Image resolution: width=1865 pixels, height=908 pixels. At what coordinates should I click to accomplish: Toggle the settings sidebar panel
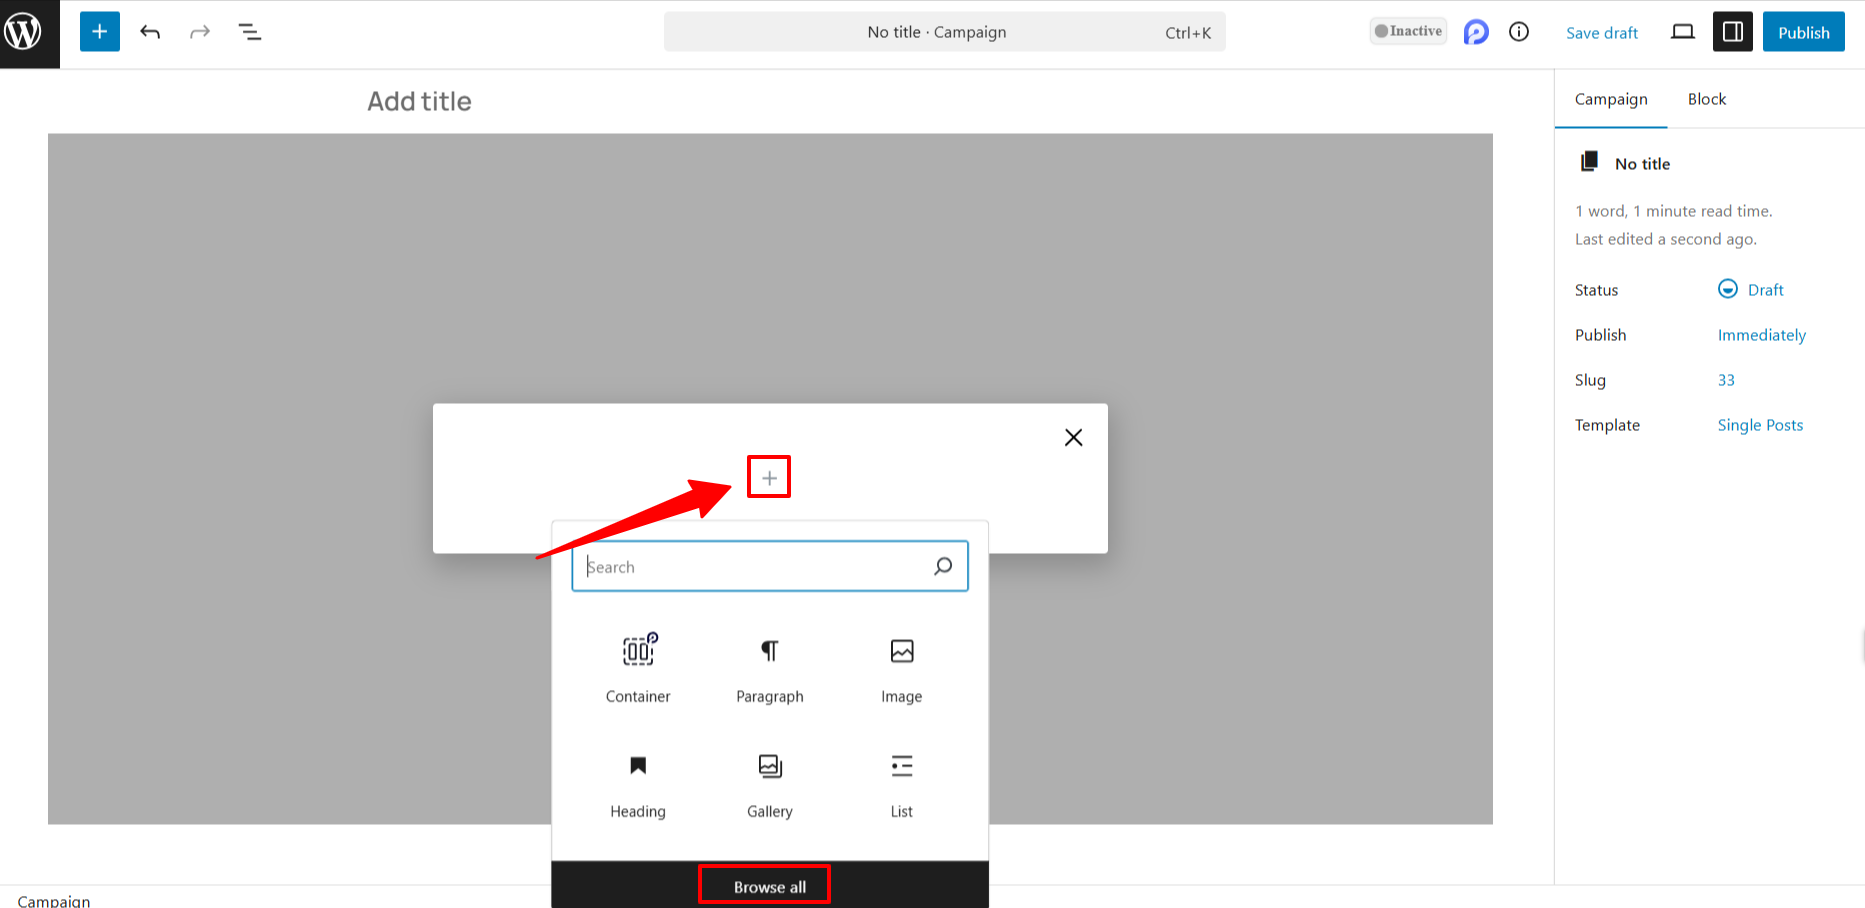[x=1733, y=32]
